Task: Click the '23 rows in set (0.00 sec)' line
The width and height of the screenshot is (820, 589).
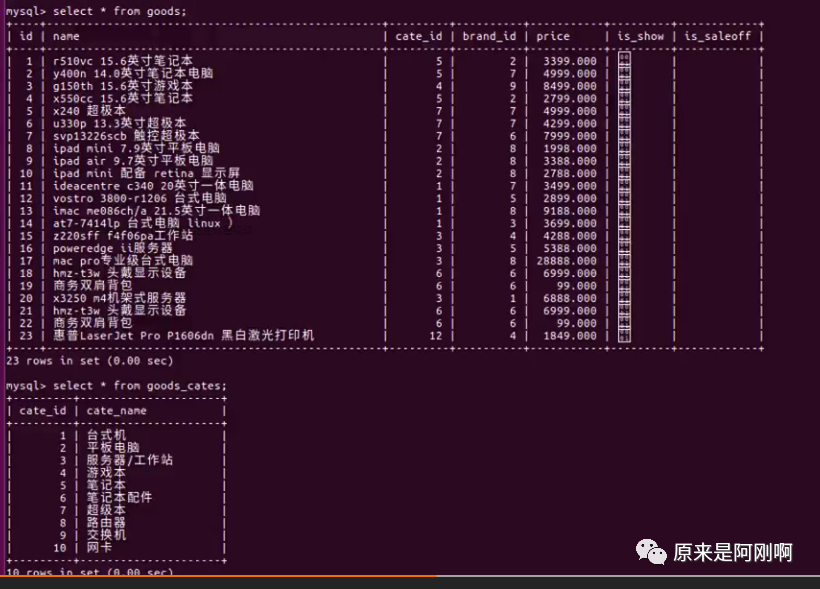Action: [x=89, y=361]
